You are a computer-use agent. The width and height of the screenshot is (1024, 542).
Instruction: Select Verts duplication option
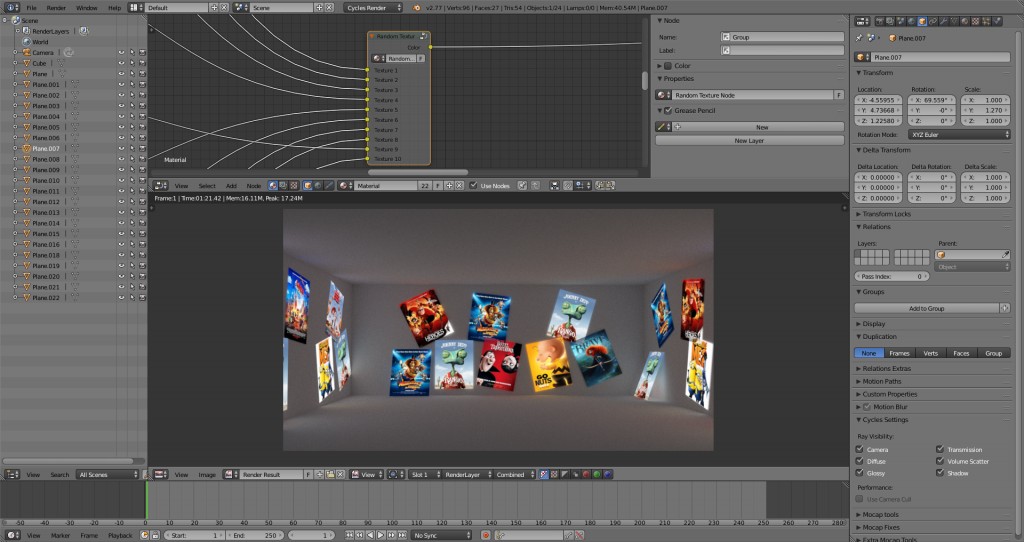(931, 353)
